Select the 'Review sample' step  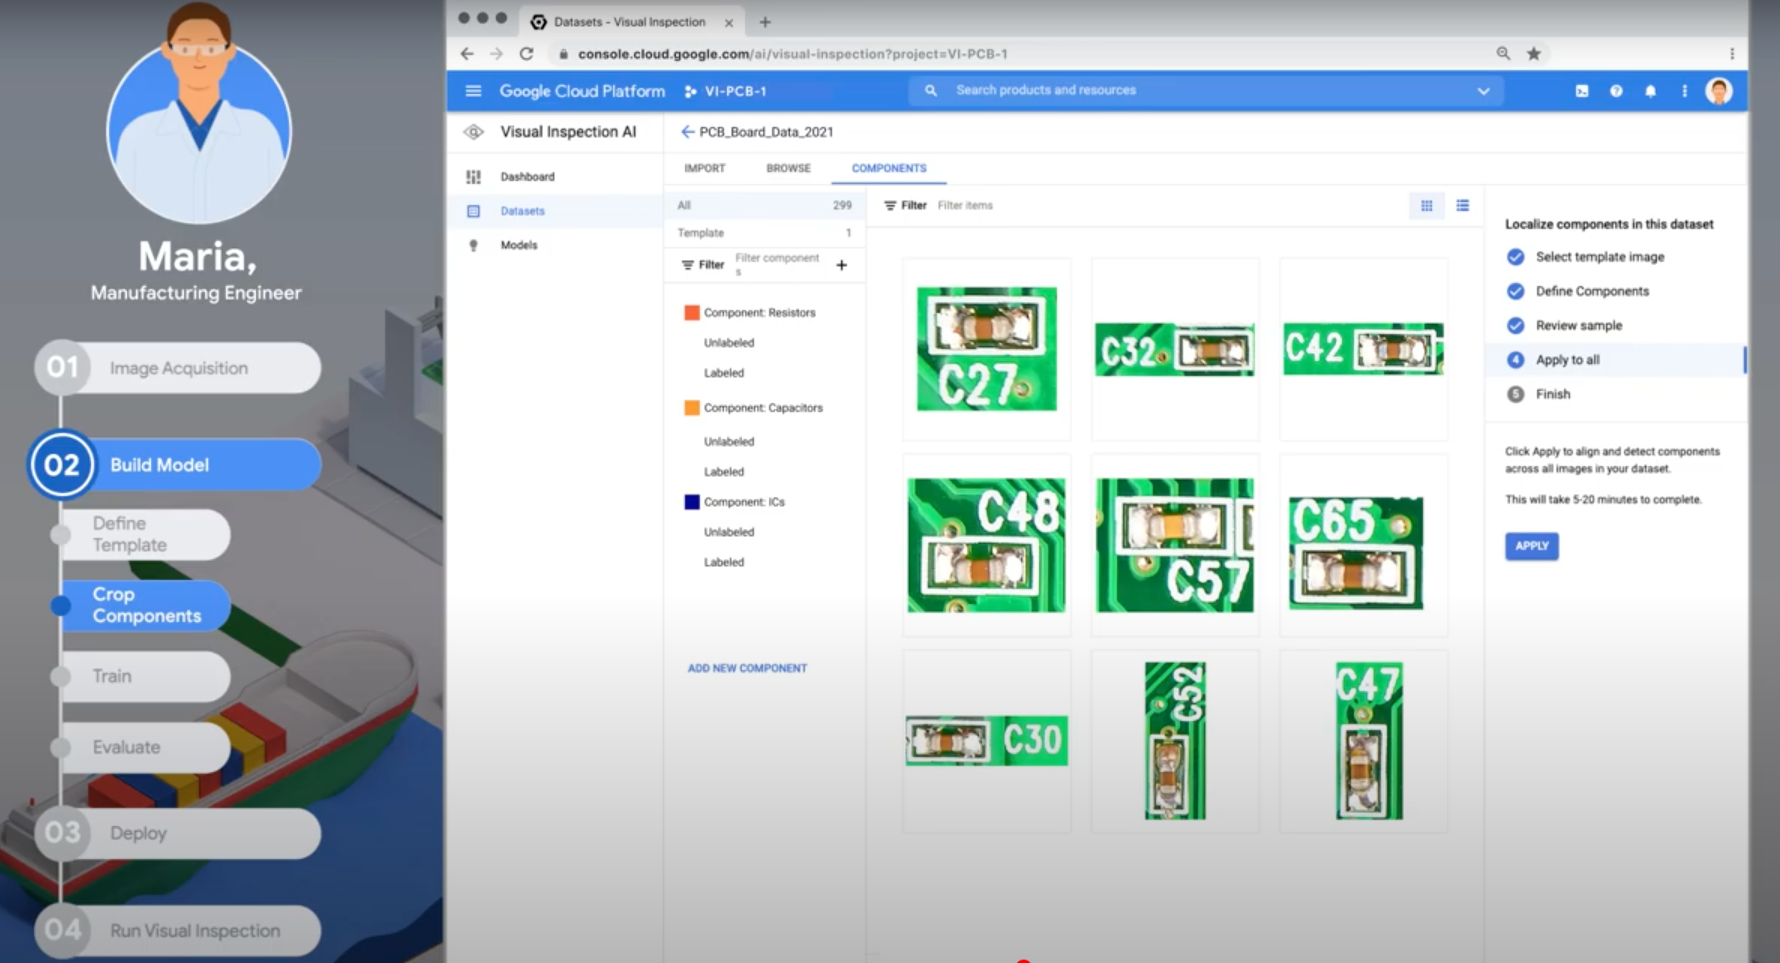point(1579,325)
